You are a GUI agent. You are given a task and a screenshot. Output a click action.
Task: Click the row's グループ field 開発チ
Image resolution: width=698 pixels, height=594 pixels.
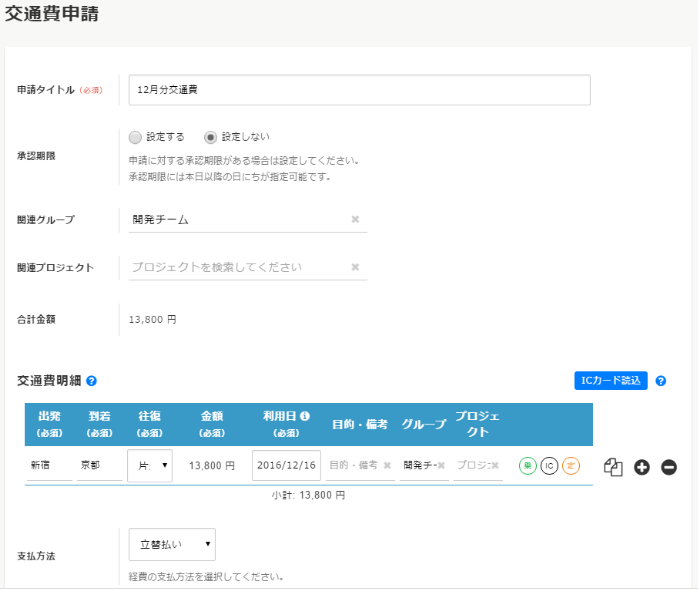coord(424,465)
